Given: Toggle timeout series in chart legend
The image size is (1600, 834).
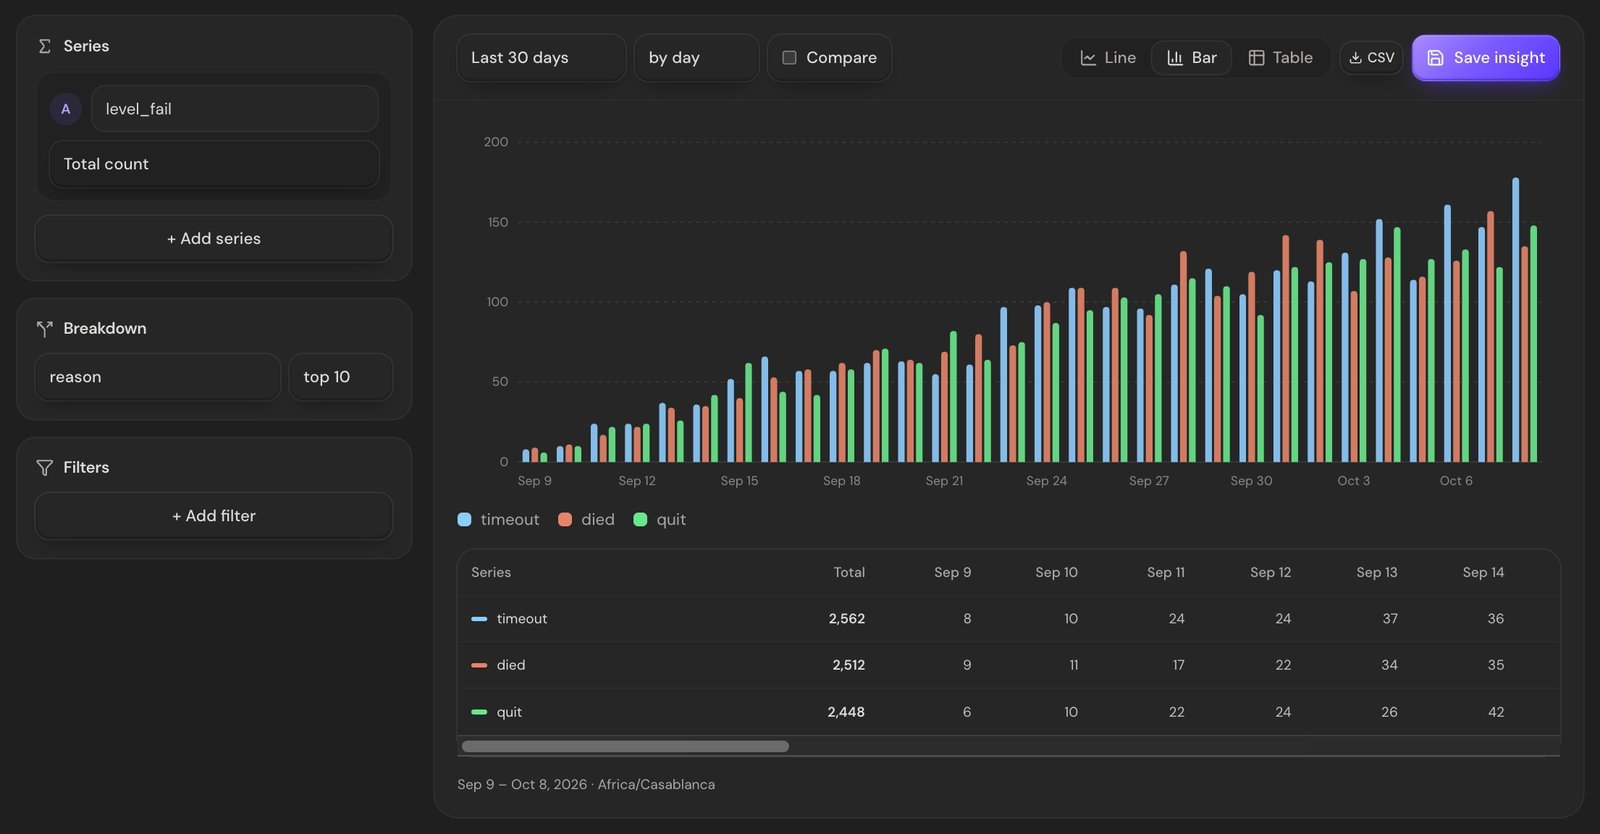Looking at the screenshot, I should [x=498, y=519].
